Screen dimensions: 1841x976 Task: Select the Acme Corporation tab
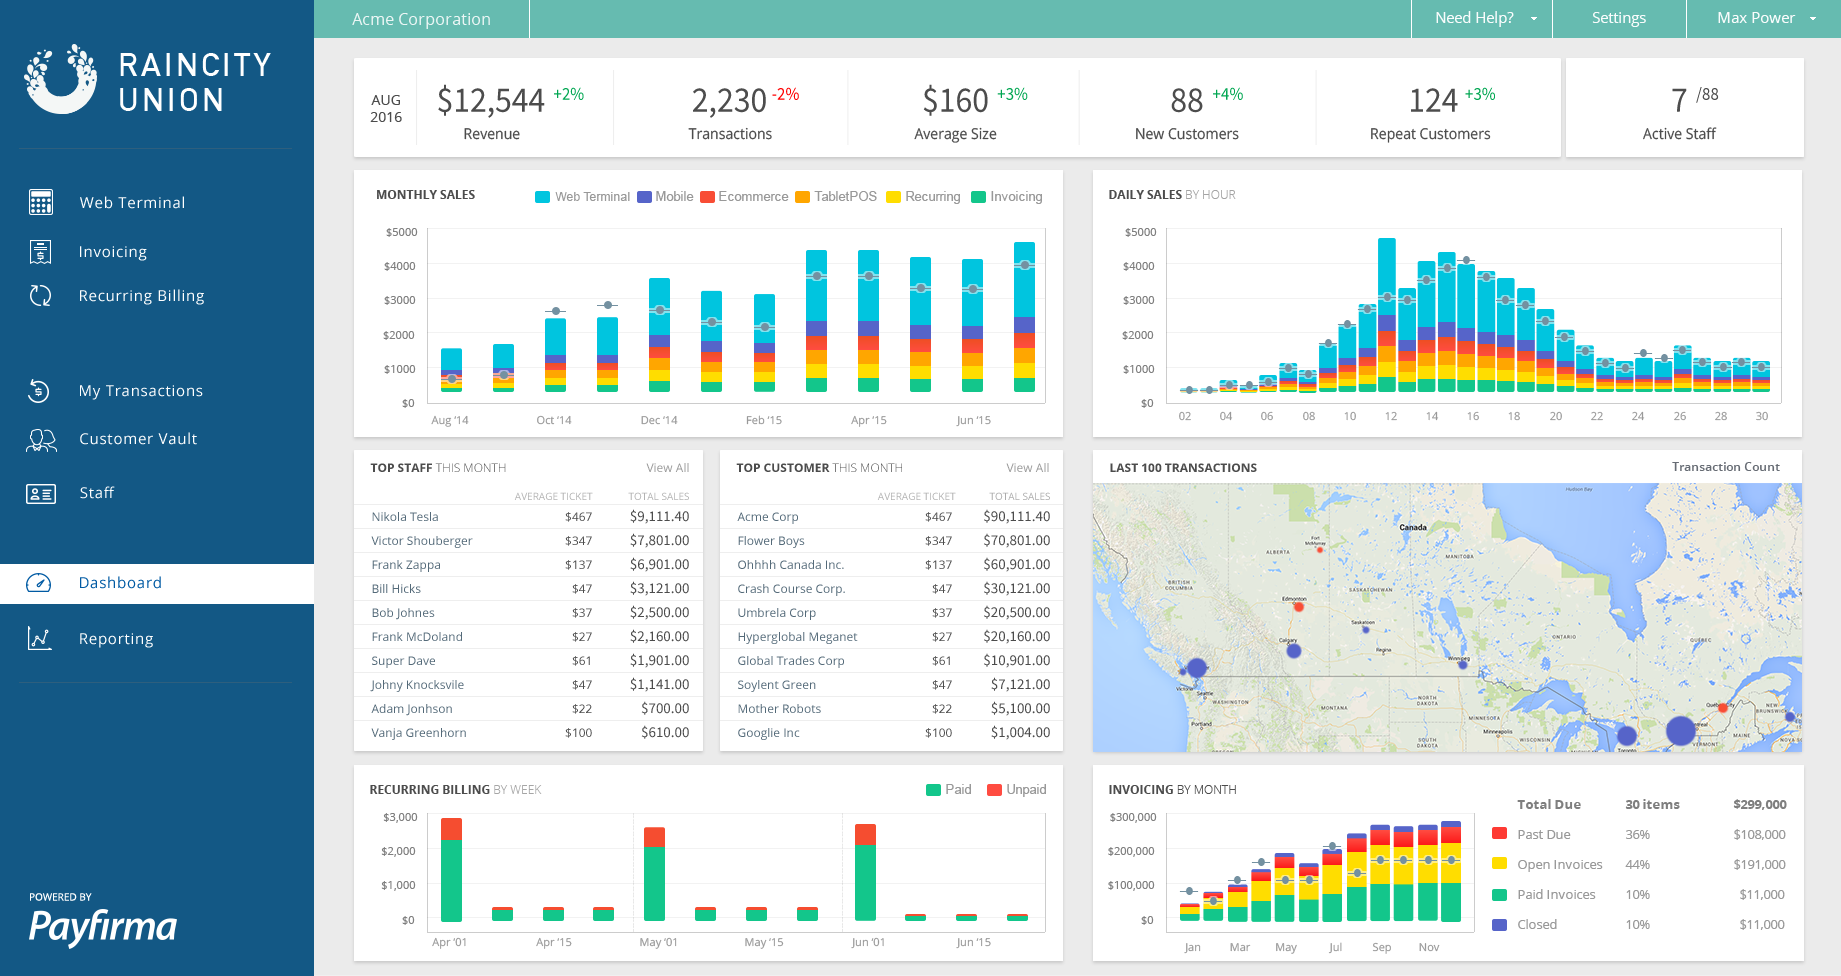[421, 19]
